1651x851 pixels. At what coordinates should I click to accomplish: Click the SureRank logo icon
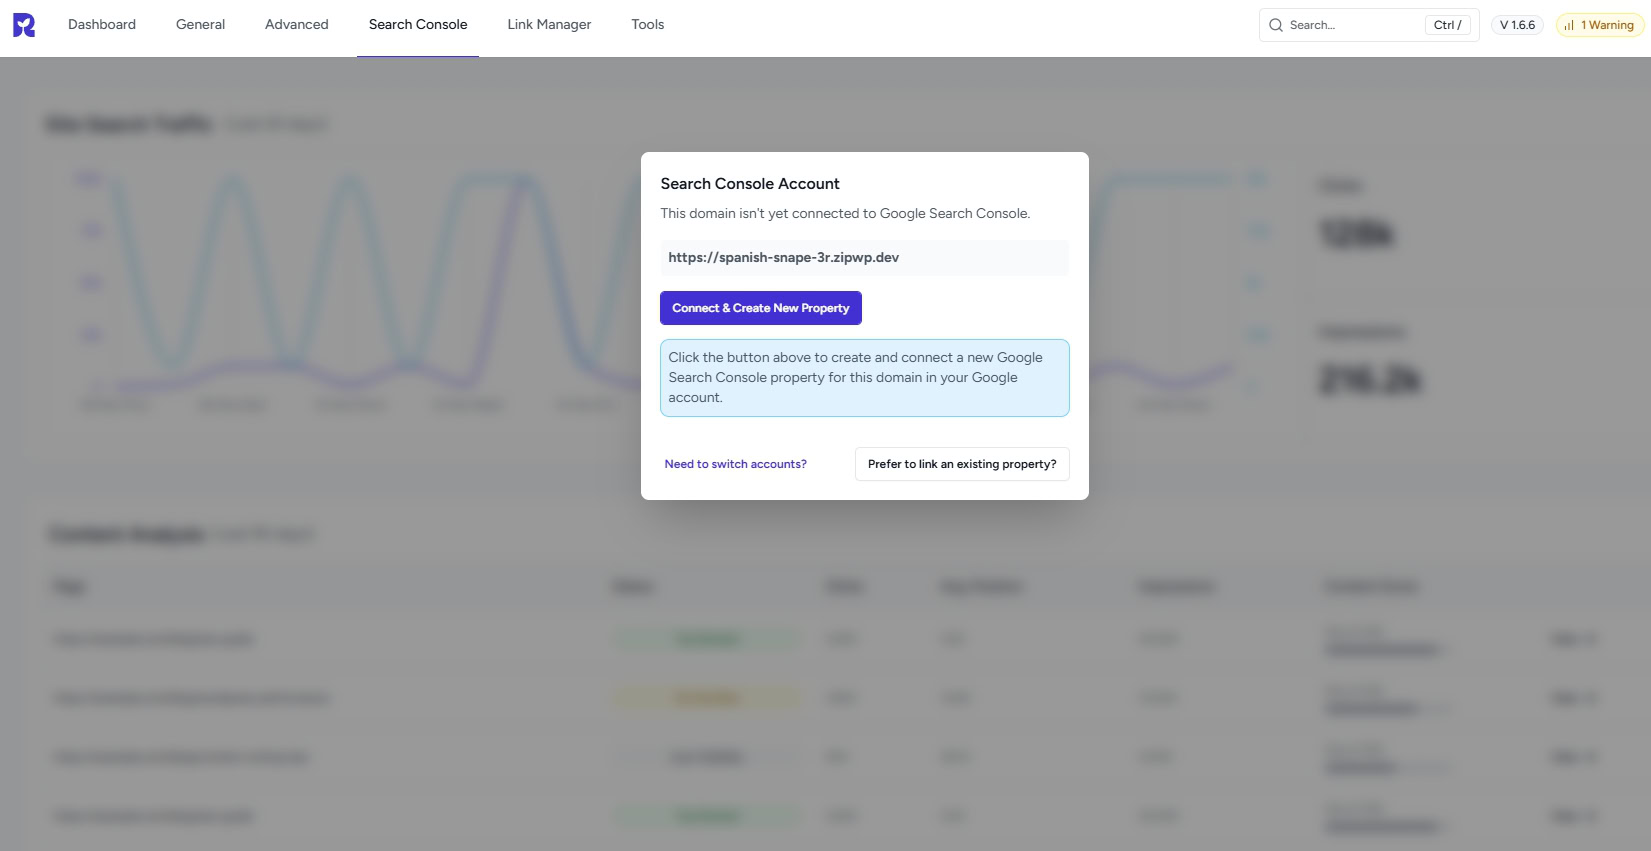coord(24,25)
